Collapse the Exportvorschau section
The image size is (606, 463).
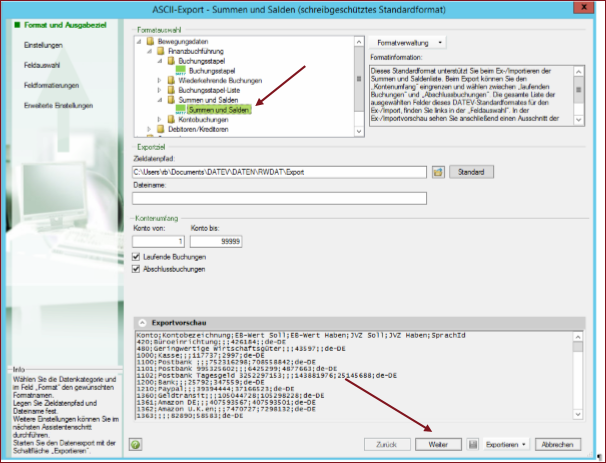140,324
